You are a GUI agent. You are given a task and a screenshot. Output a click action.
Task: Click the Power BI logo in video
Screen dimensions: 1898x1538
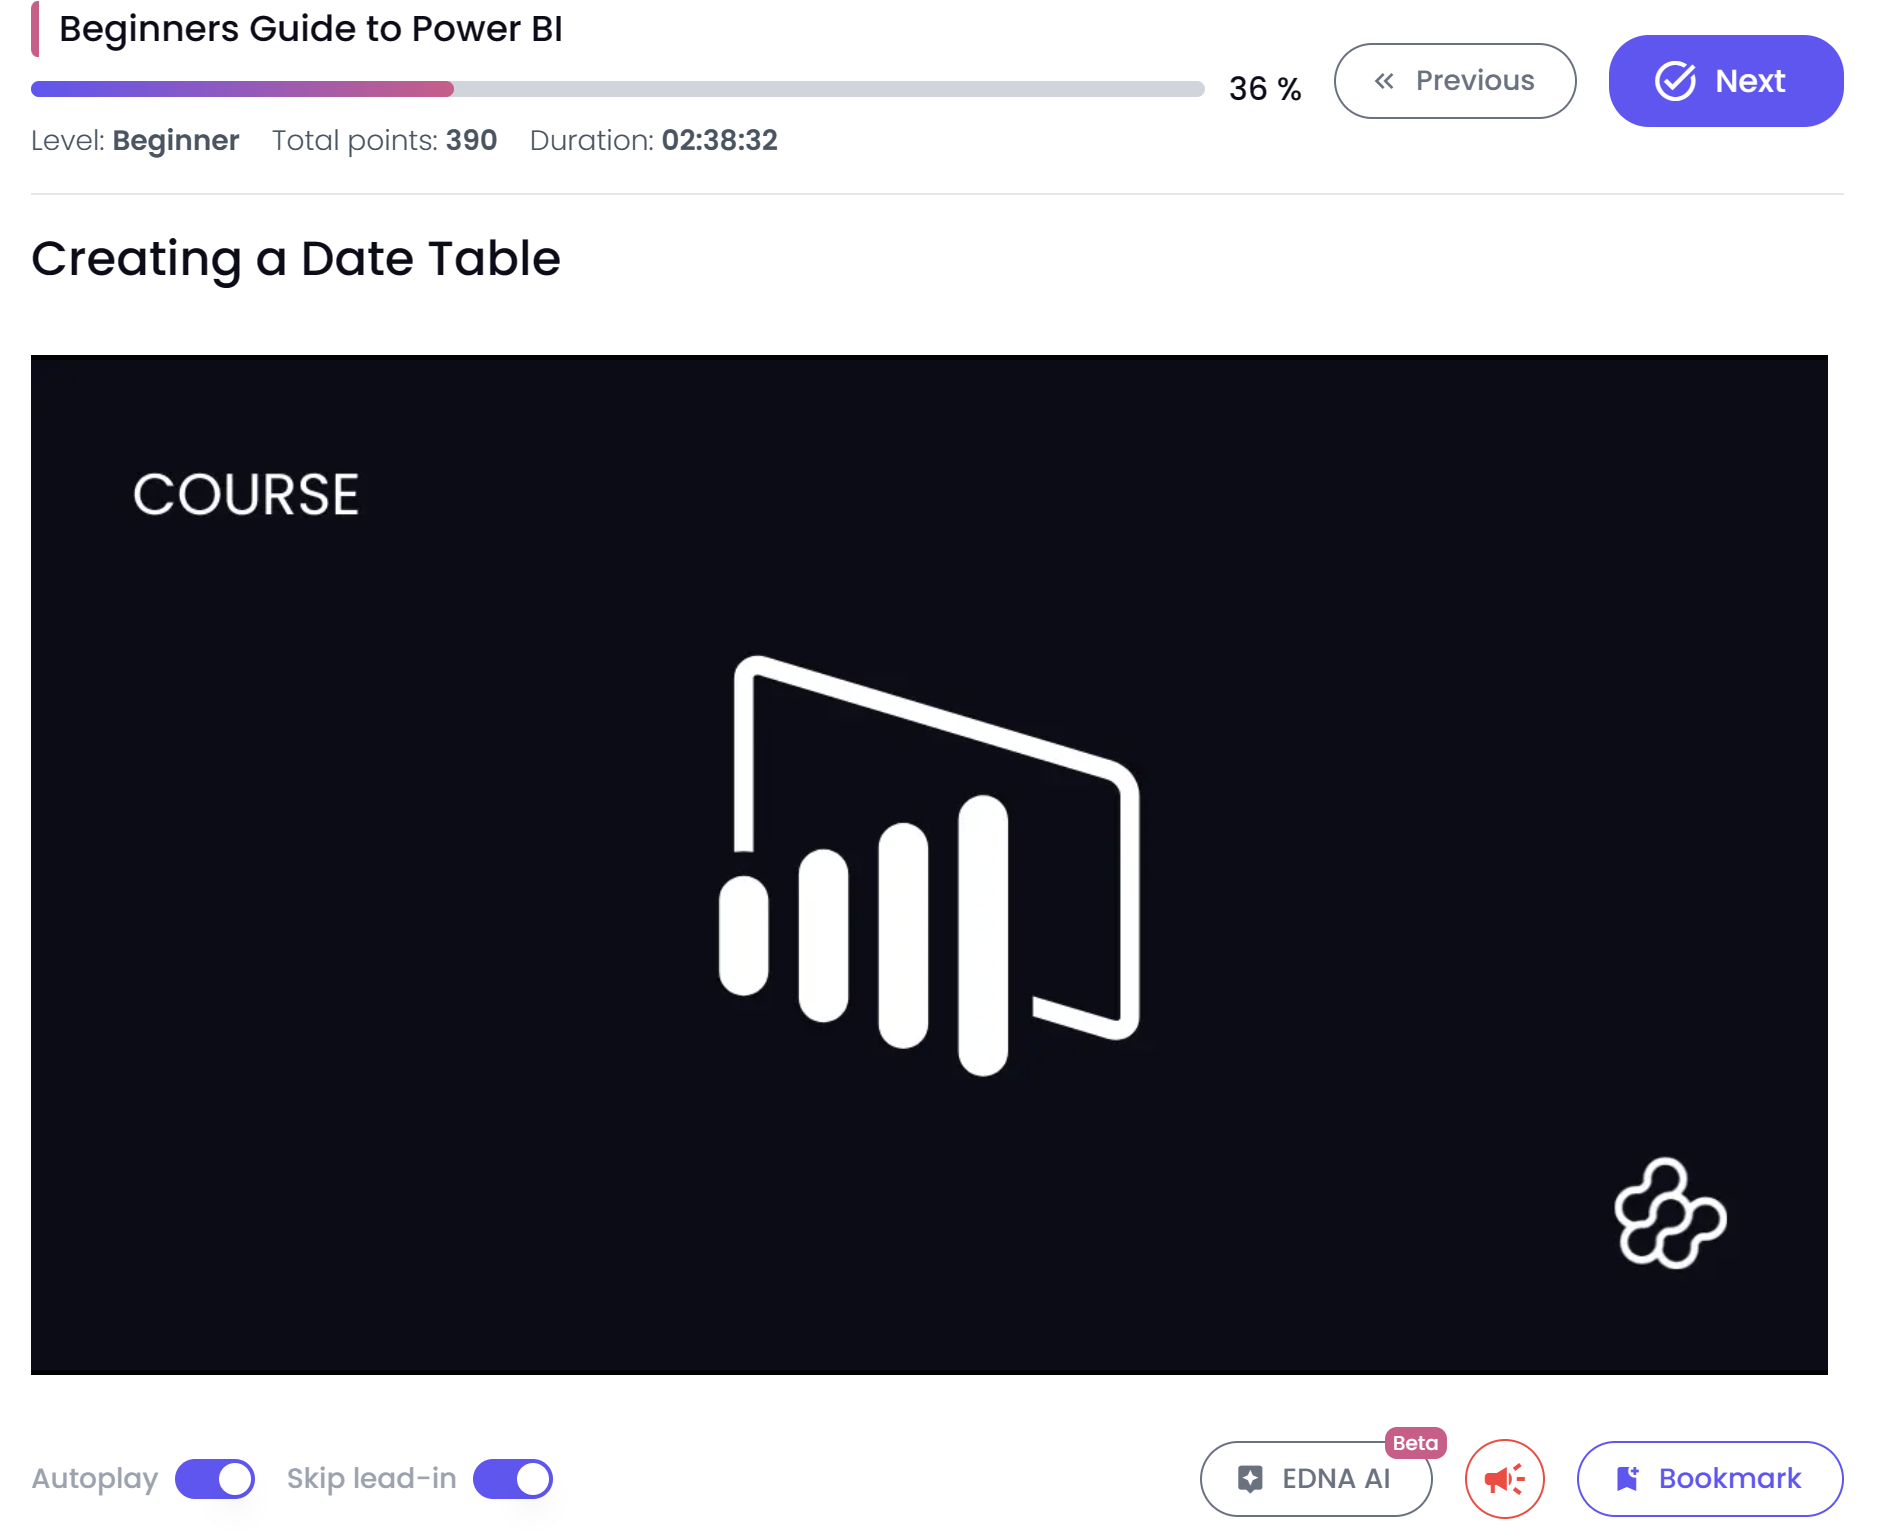pos(929,865)
